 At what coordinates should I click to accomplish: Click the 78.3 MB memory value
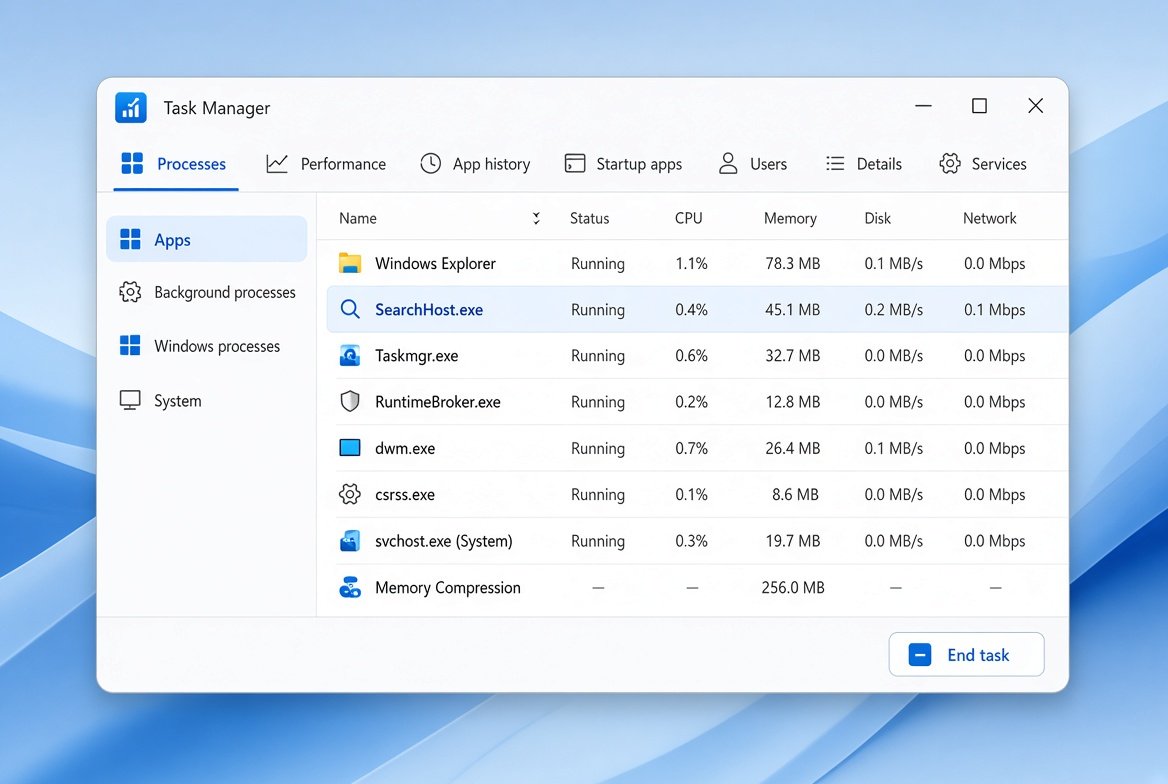[793, 264]
